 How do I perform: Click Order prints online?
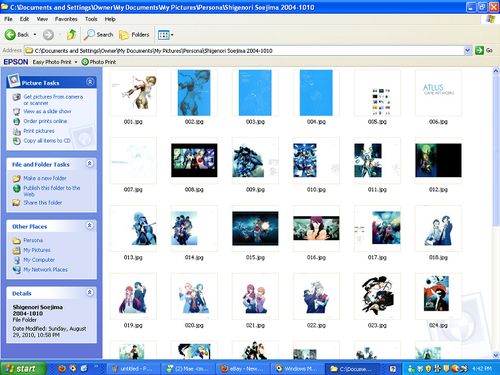45,121
